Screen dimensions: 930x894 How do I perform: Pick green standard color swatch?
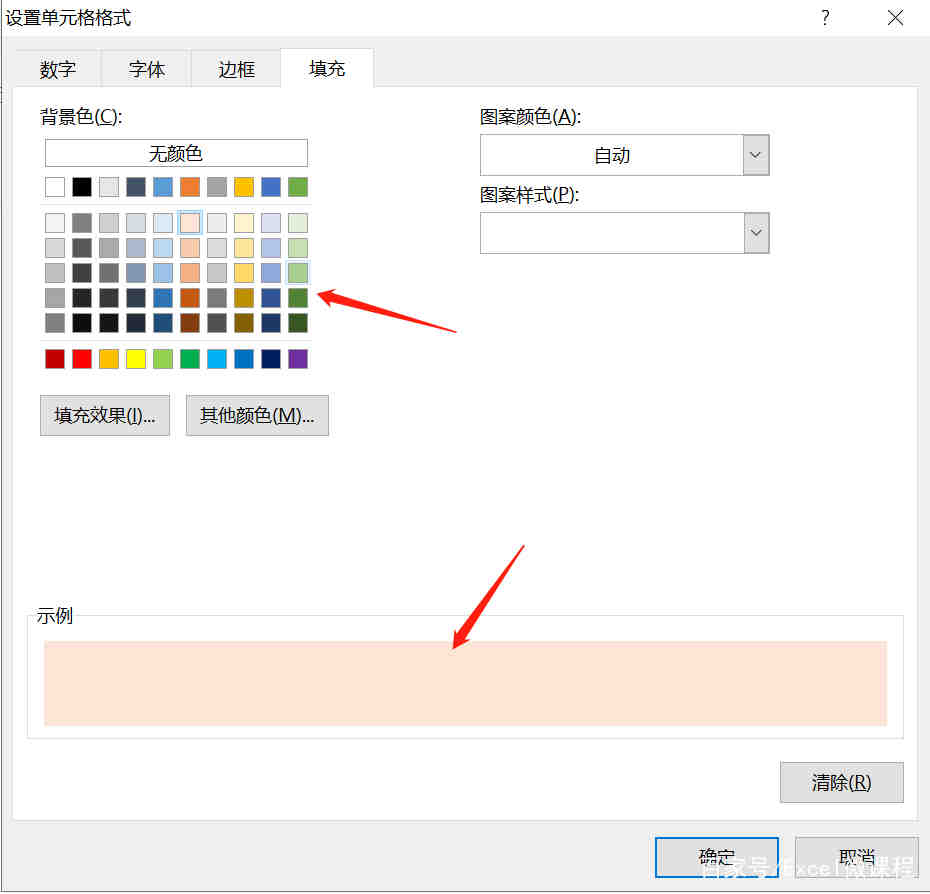(x=190, y=359)
